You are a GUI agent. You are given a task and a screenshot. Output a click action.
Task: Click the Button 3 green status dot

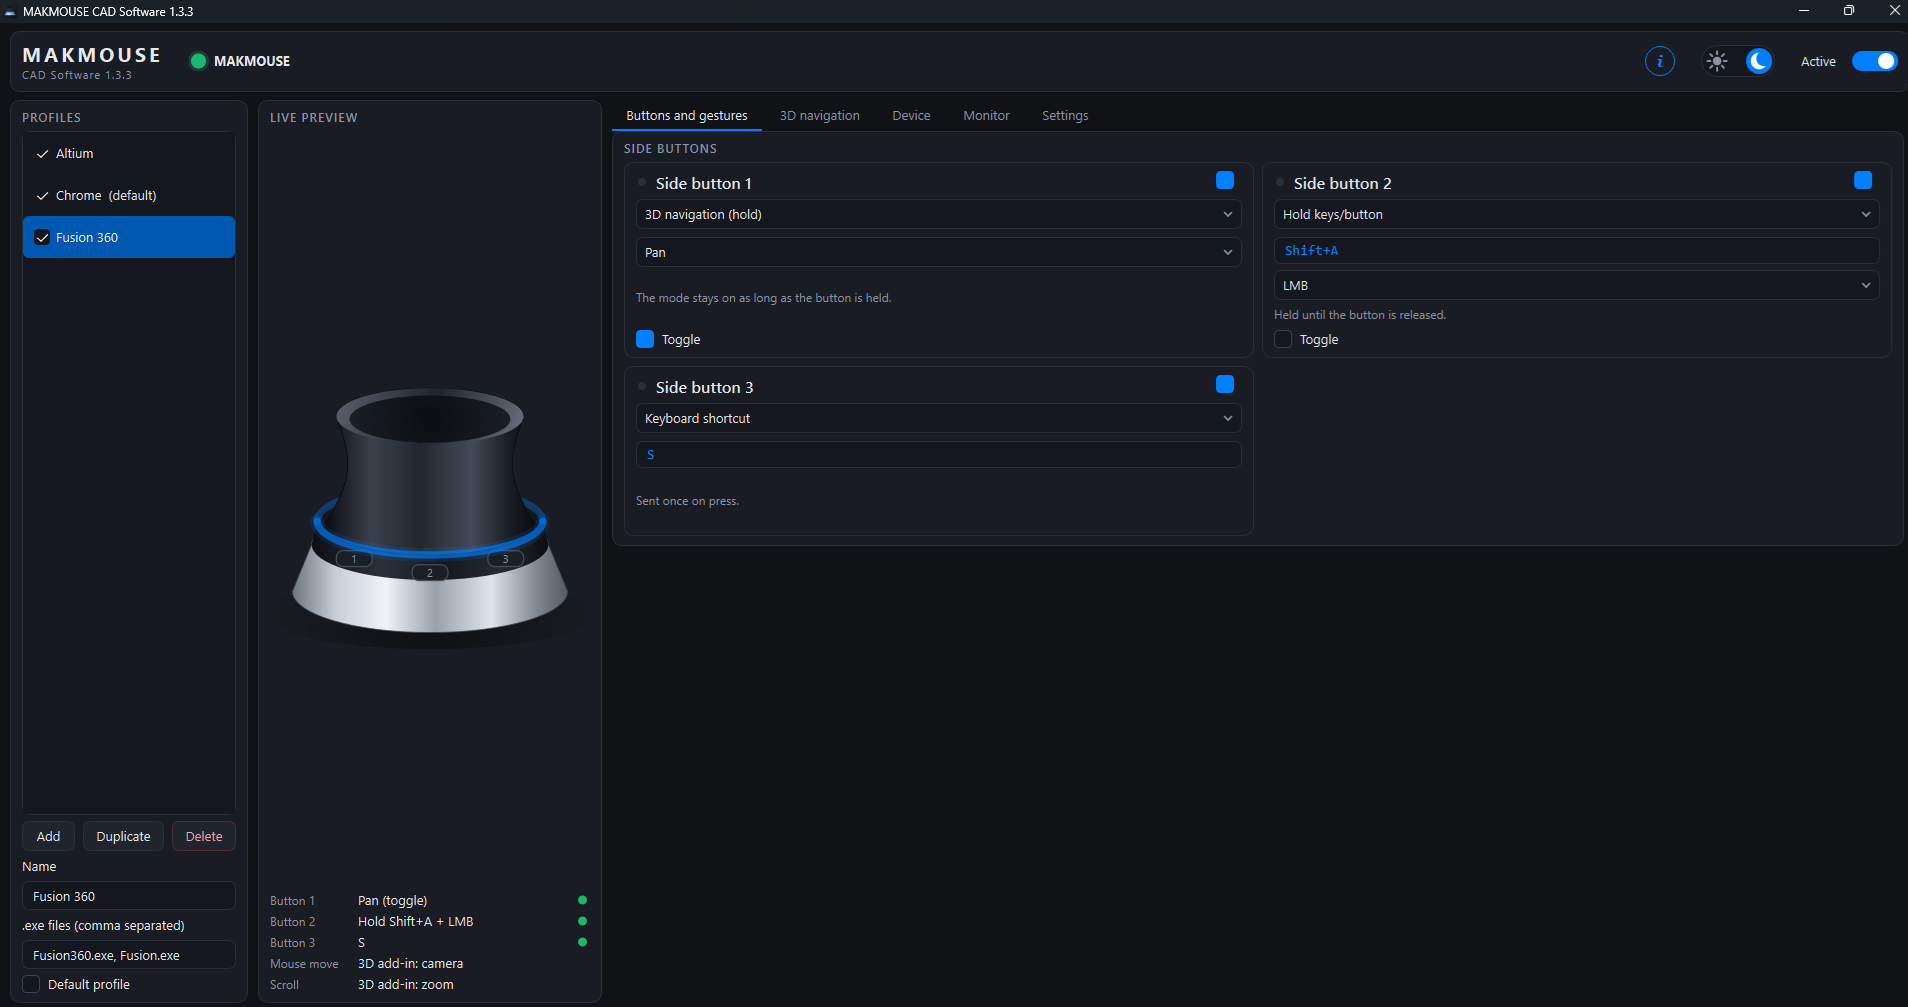coord(582,942)
